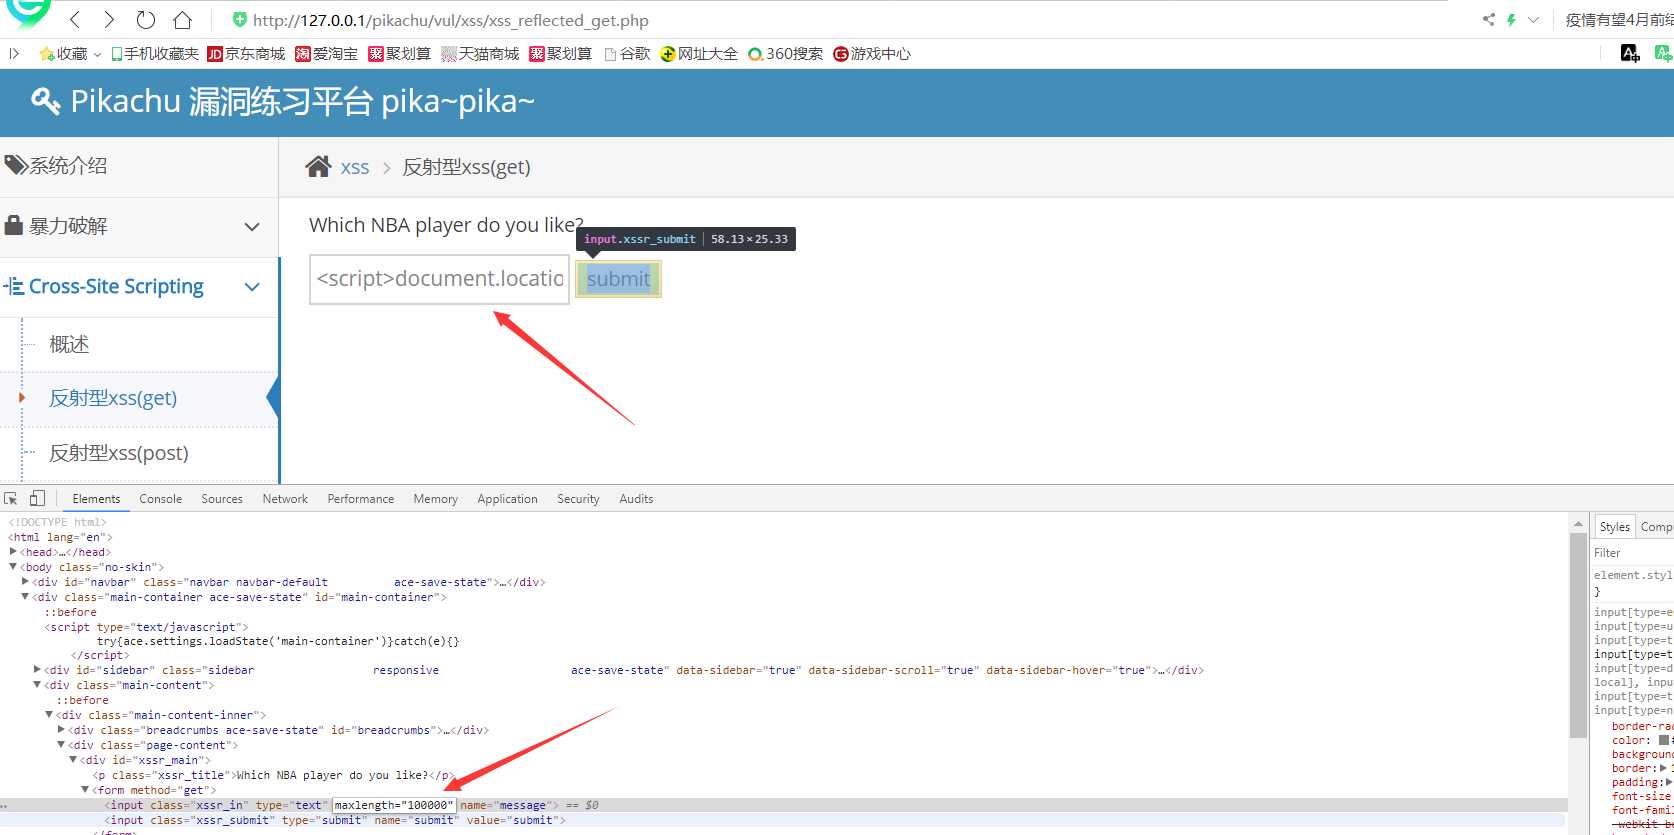
Task: Select the p class xssr_title line
Action: pyautogui.click(x=273, y=775)
